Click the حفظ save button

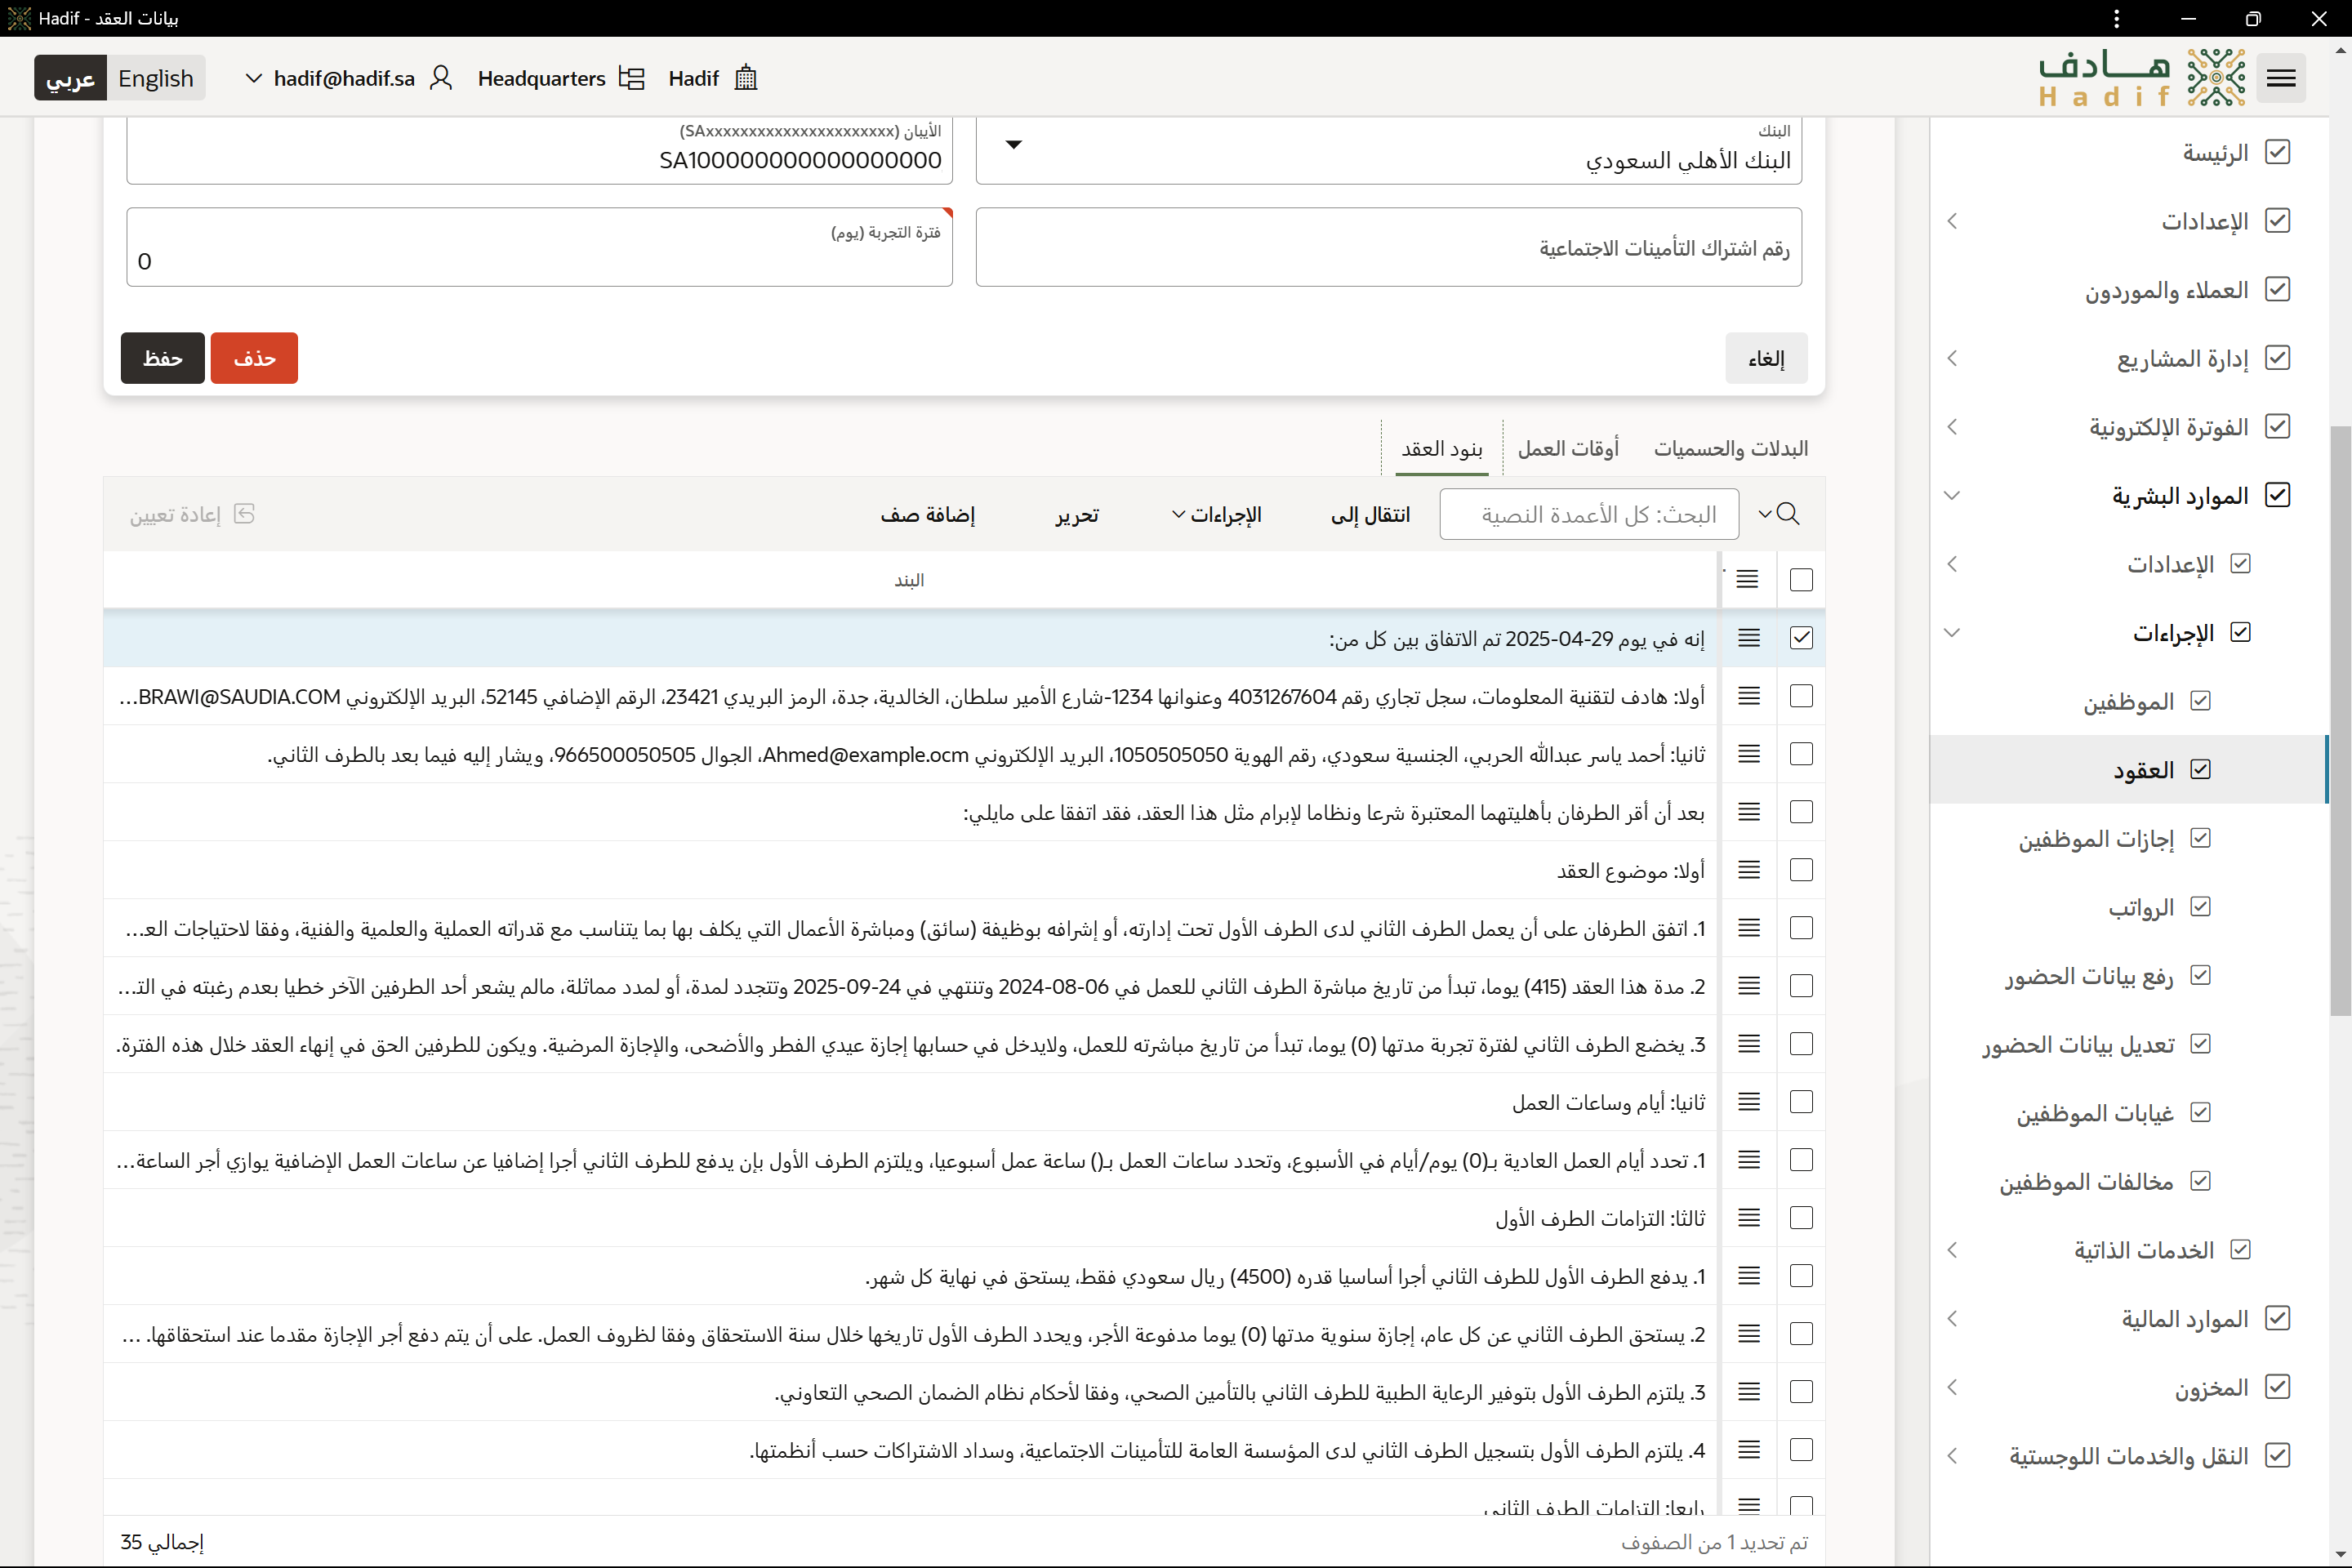(x=163, y=358)
